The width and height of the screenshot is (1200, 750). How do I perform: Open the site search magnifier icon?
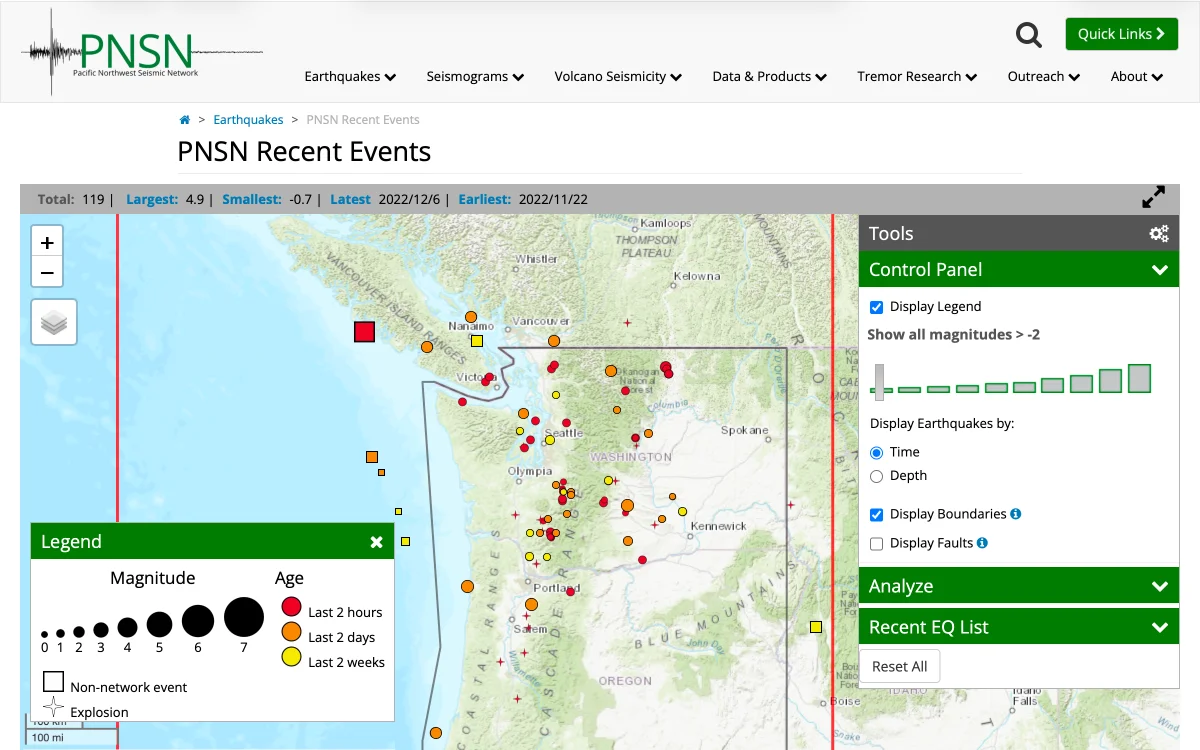click(x=1029, y=35)
